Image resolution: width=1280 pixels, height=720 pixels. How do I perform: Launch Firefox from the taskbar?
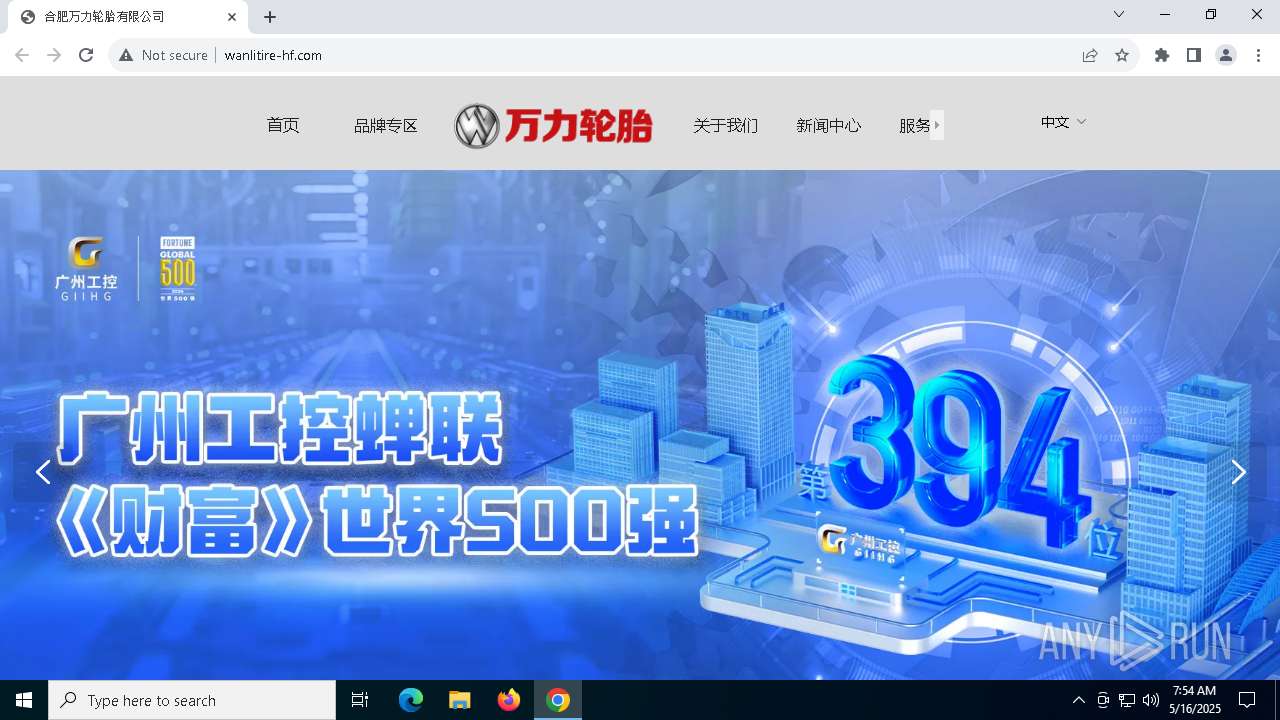pyautogui.click(x=509, y=700)
